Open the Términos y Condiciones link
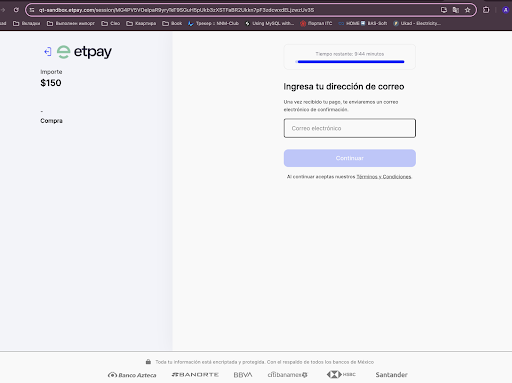Image resolution: width=512 pixels, height=383 pixels. coord(384,177)
